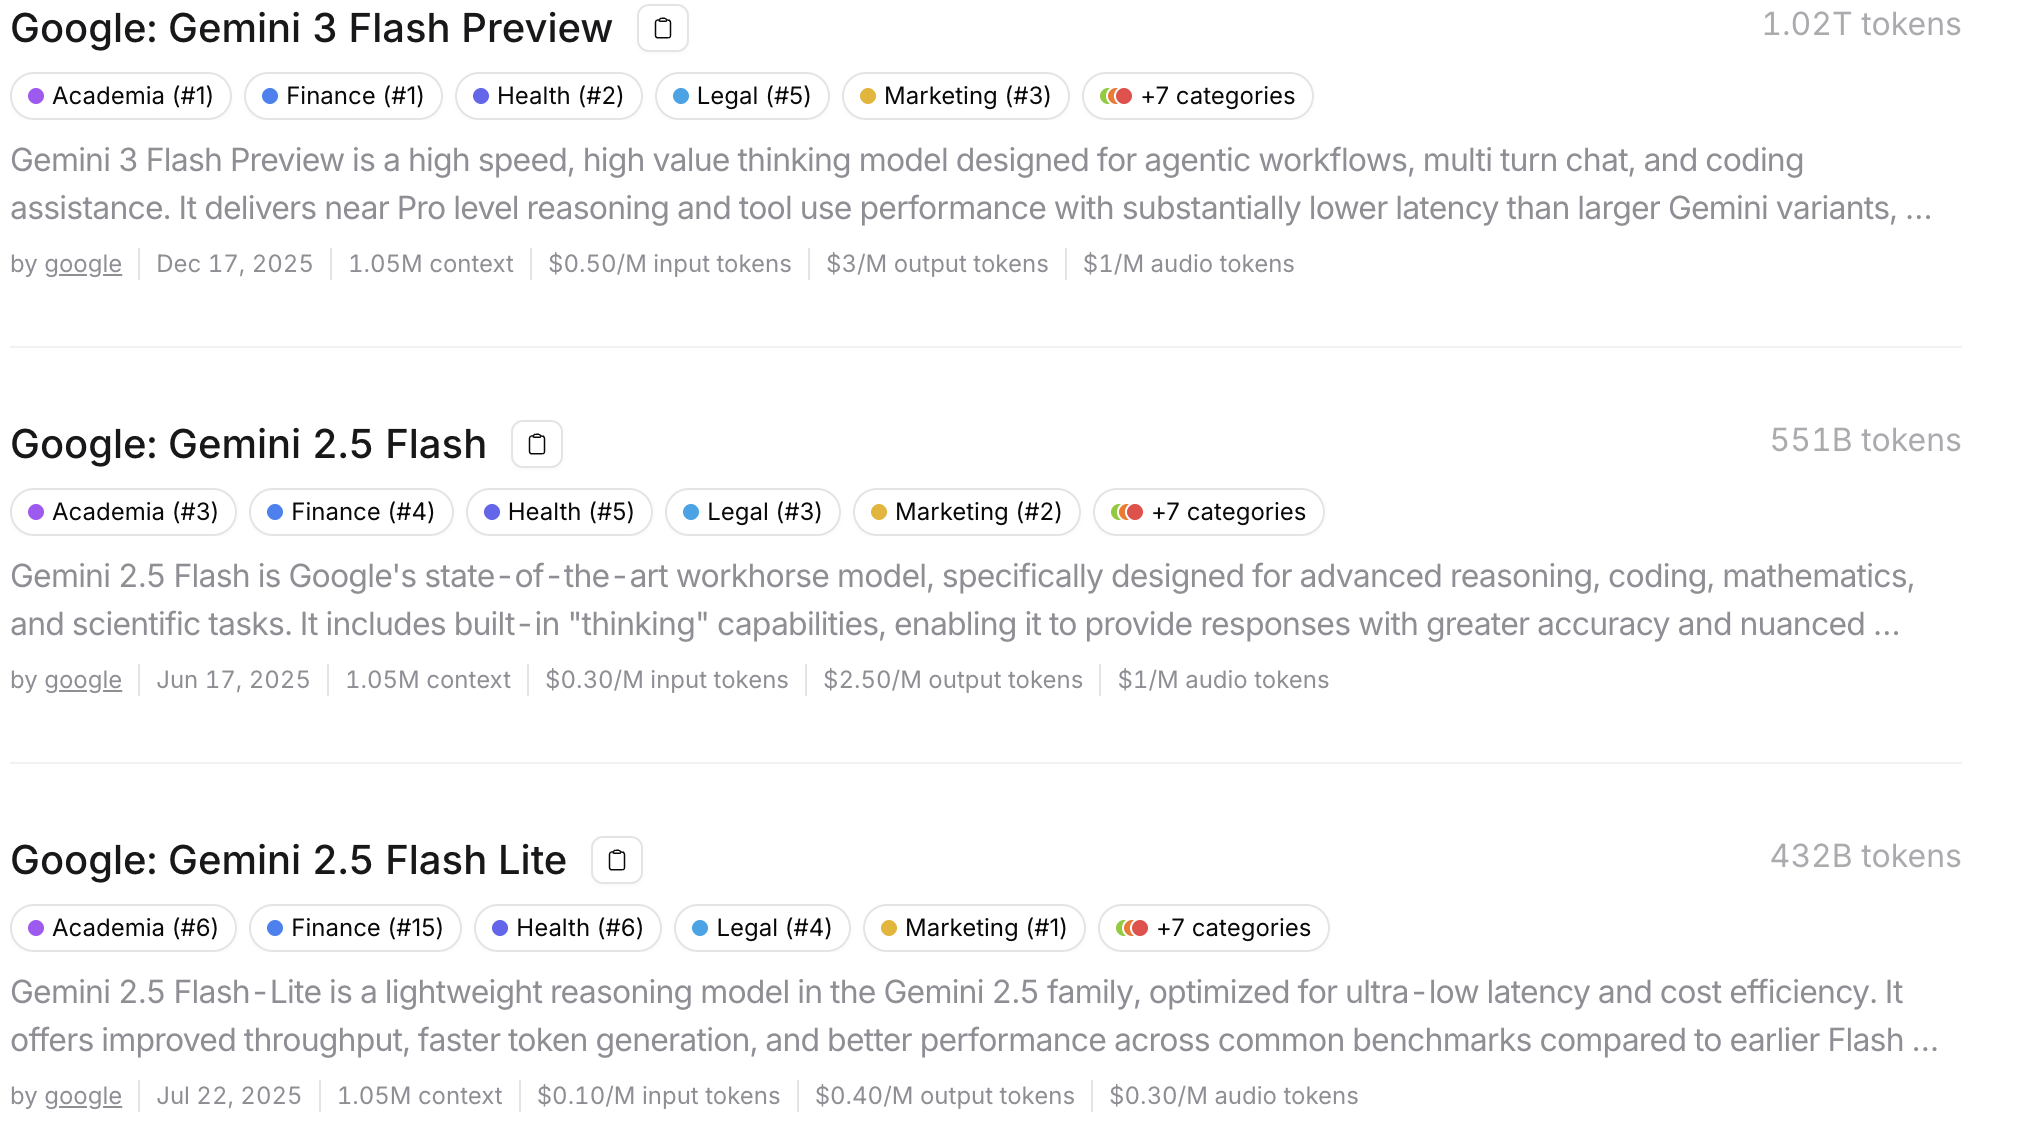Expand +7 categories for Gemini 2.5 Flash
2038x1146 pixels.
[1209, 512]
